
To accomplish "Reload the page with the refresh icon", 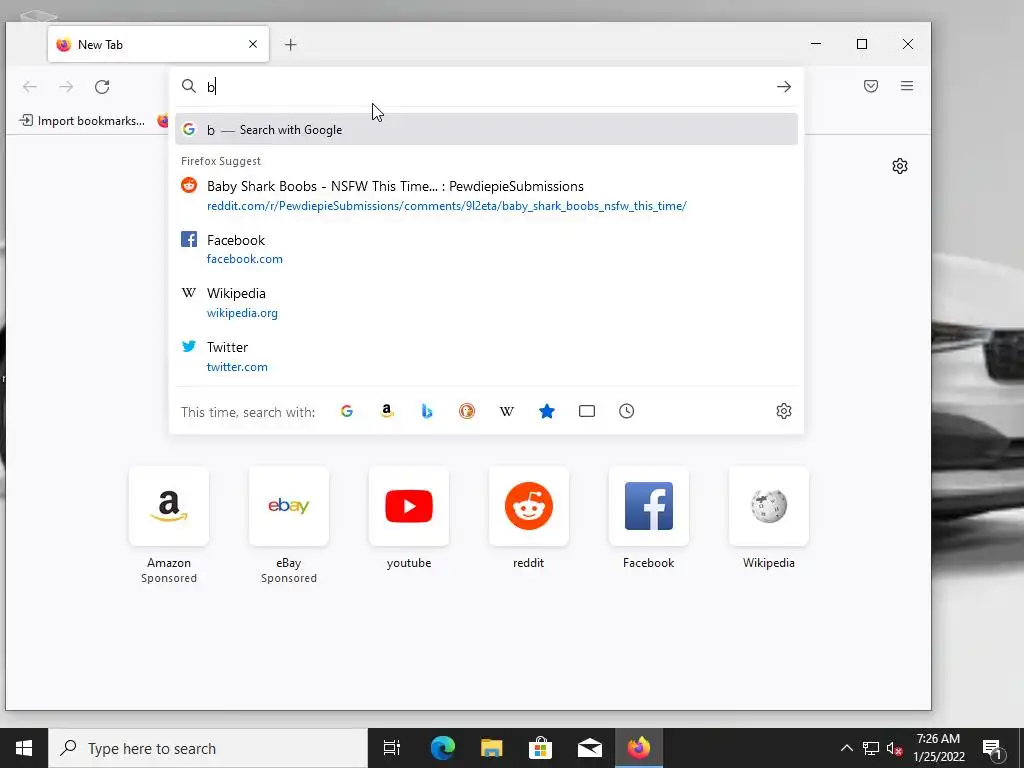I will pyautogui.click(x=102, y=86).
